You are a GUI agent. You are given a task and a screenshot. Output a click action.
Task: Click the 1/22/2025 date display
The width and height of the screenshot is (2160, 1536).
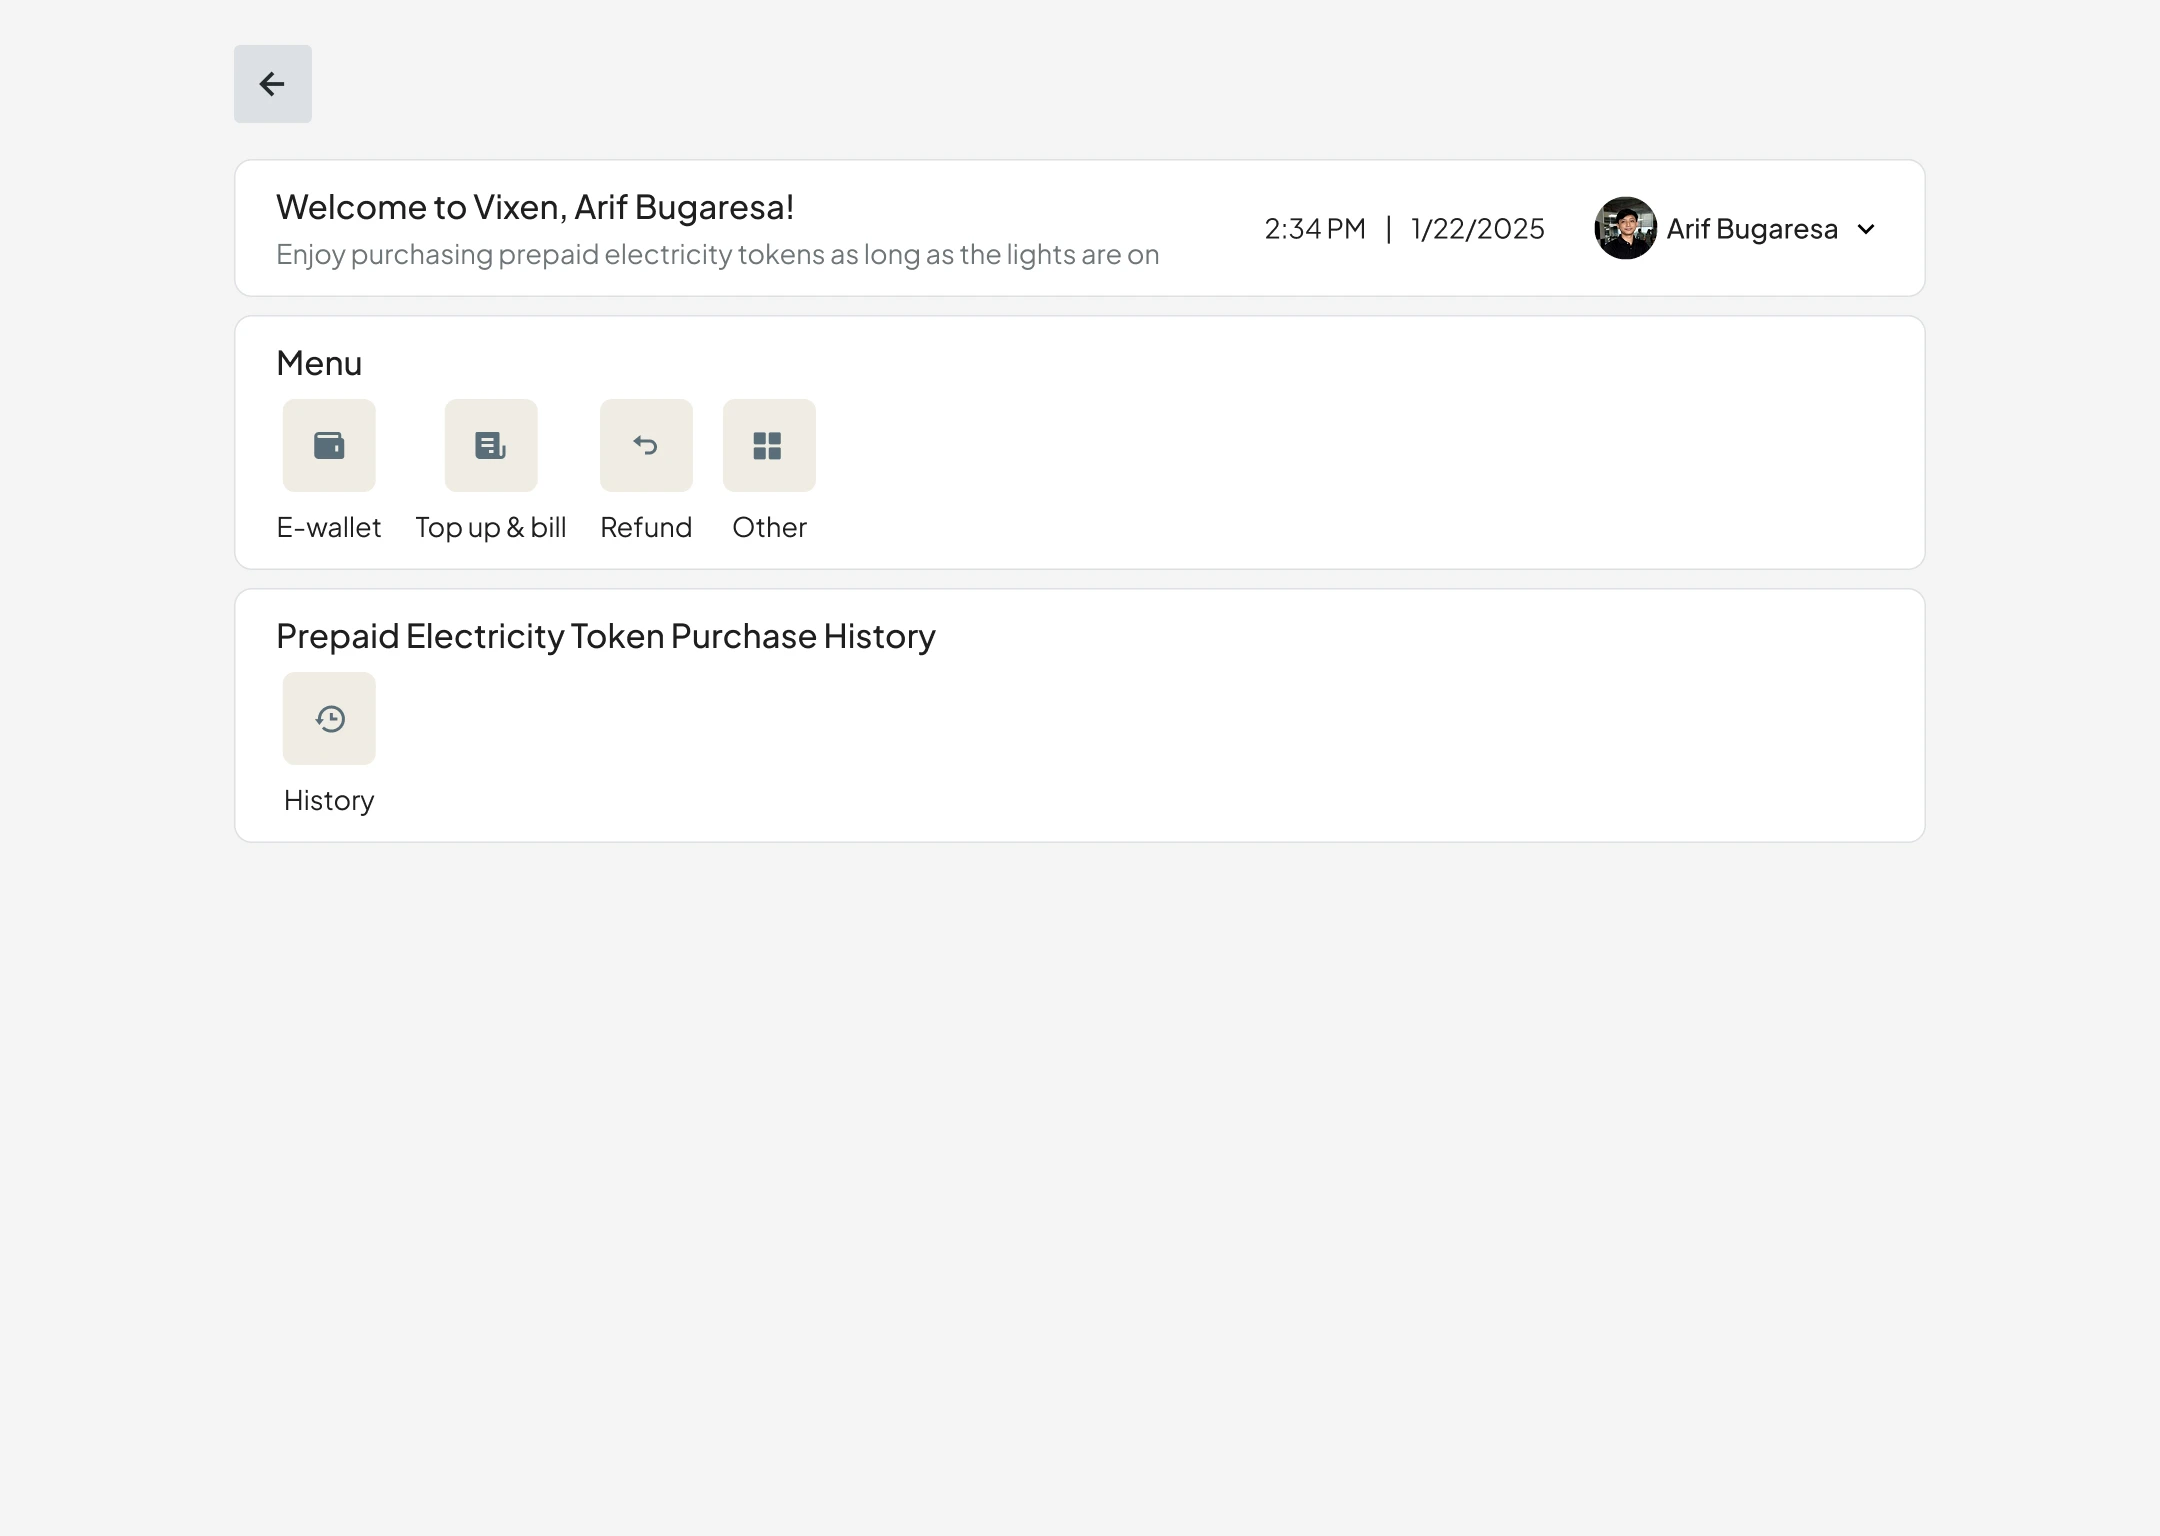tap(1477, 229)
